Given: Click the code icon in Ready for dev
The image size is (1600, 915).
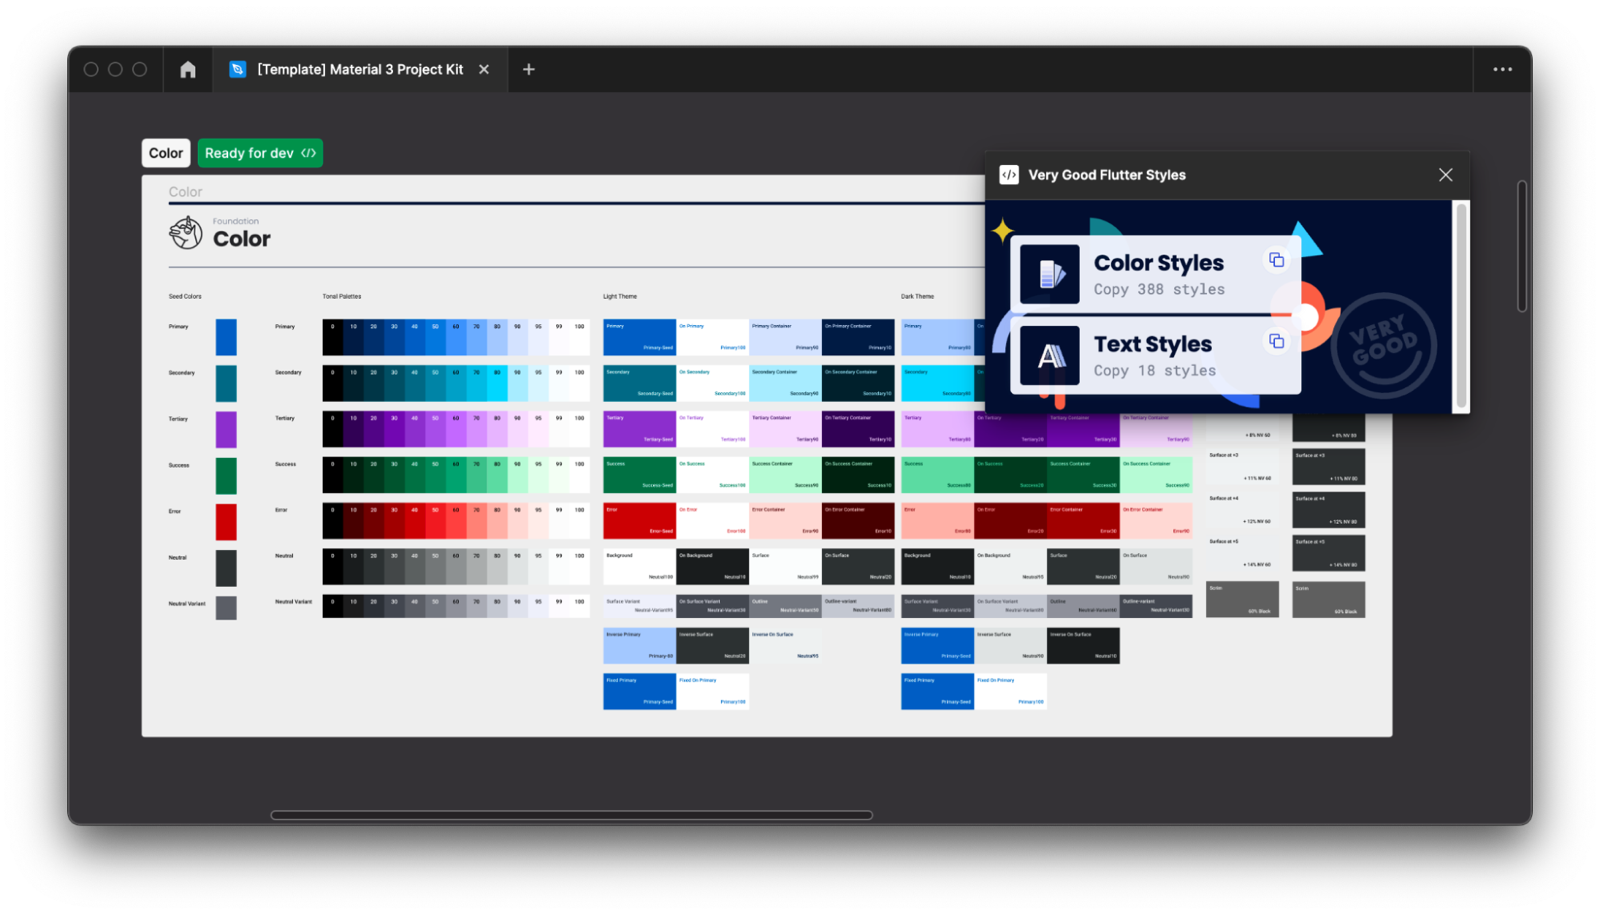Looking at the screenshot, I should 309,153.
